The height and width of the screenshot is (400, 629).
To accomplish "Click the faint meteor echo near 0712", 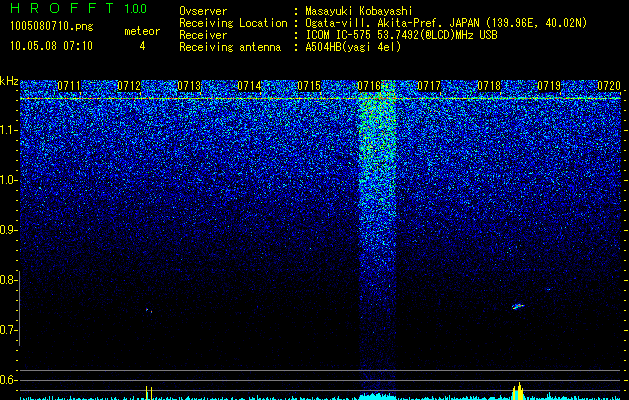I will pos(149,310).
